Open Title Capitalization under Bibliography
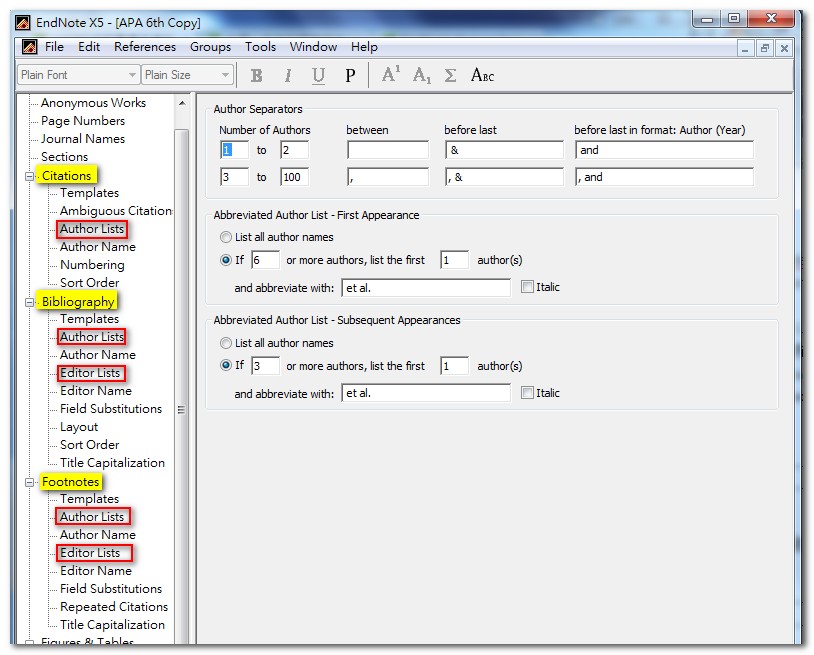The height and width of the screenshot is (655, 814). 112,463
